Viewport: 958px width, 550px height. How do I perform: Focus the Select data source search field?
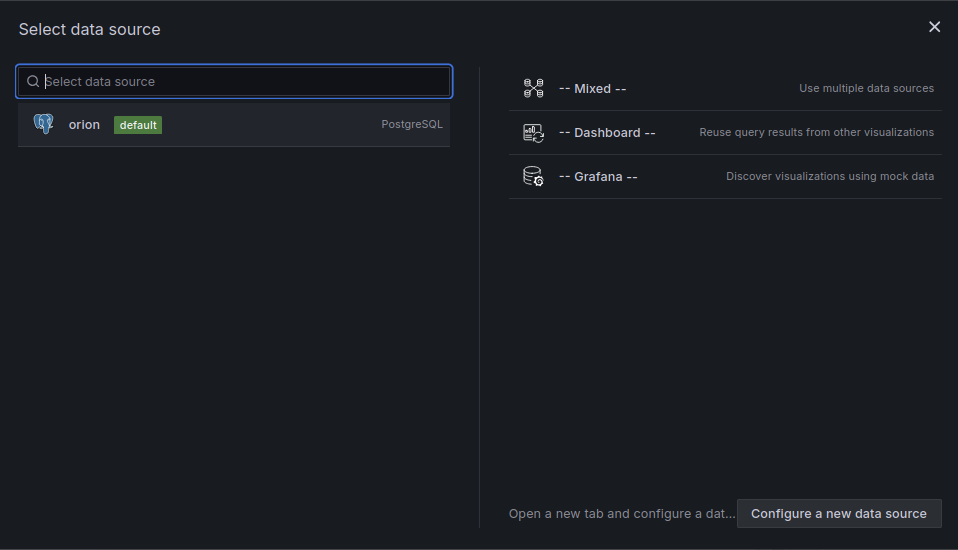tap(234, 81)
